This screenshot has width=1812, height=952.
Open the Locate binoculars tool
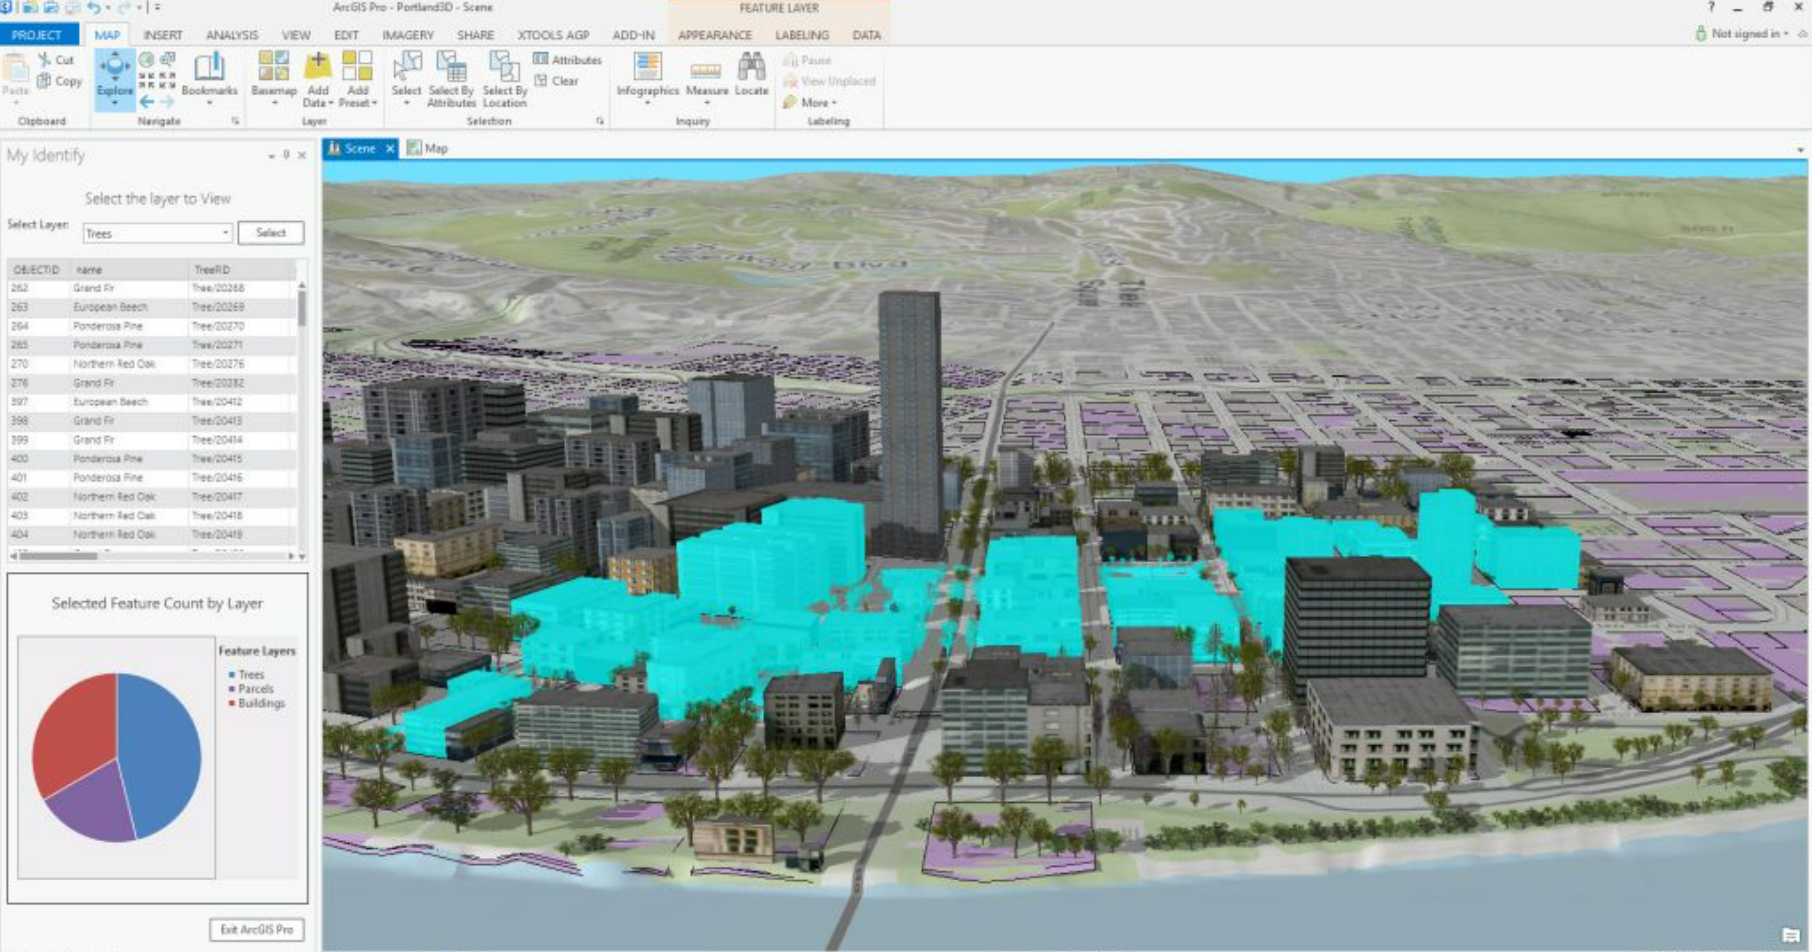tap(751, 74)
